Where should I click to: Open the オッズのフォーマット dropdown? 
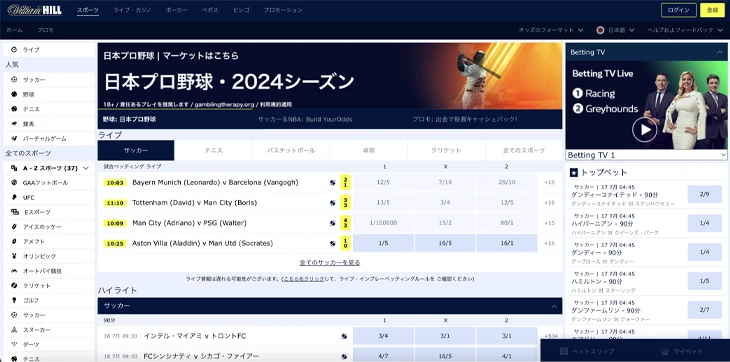point(551,30)
